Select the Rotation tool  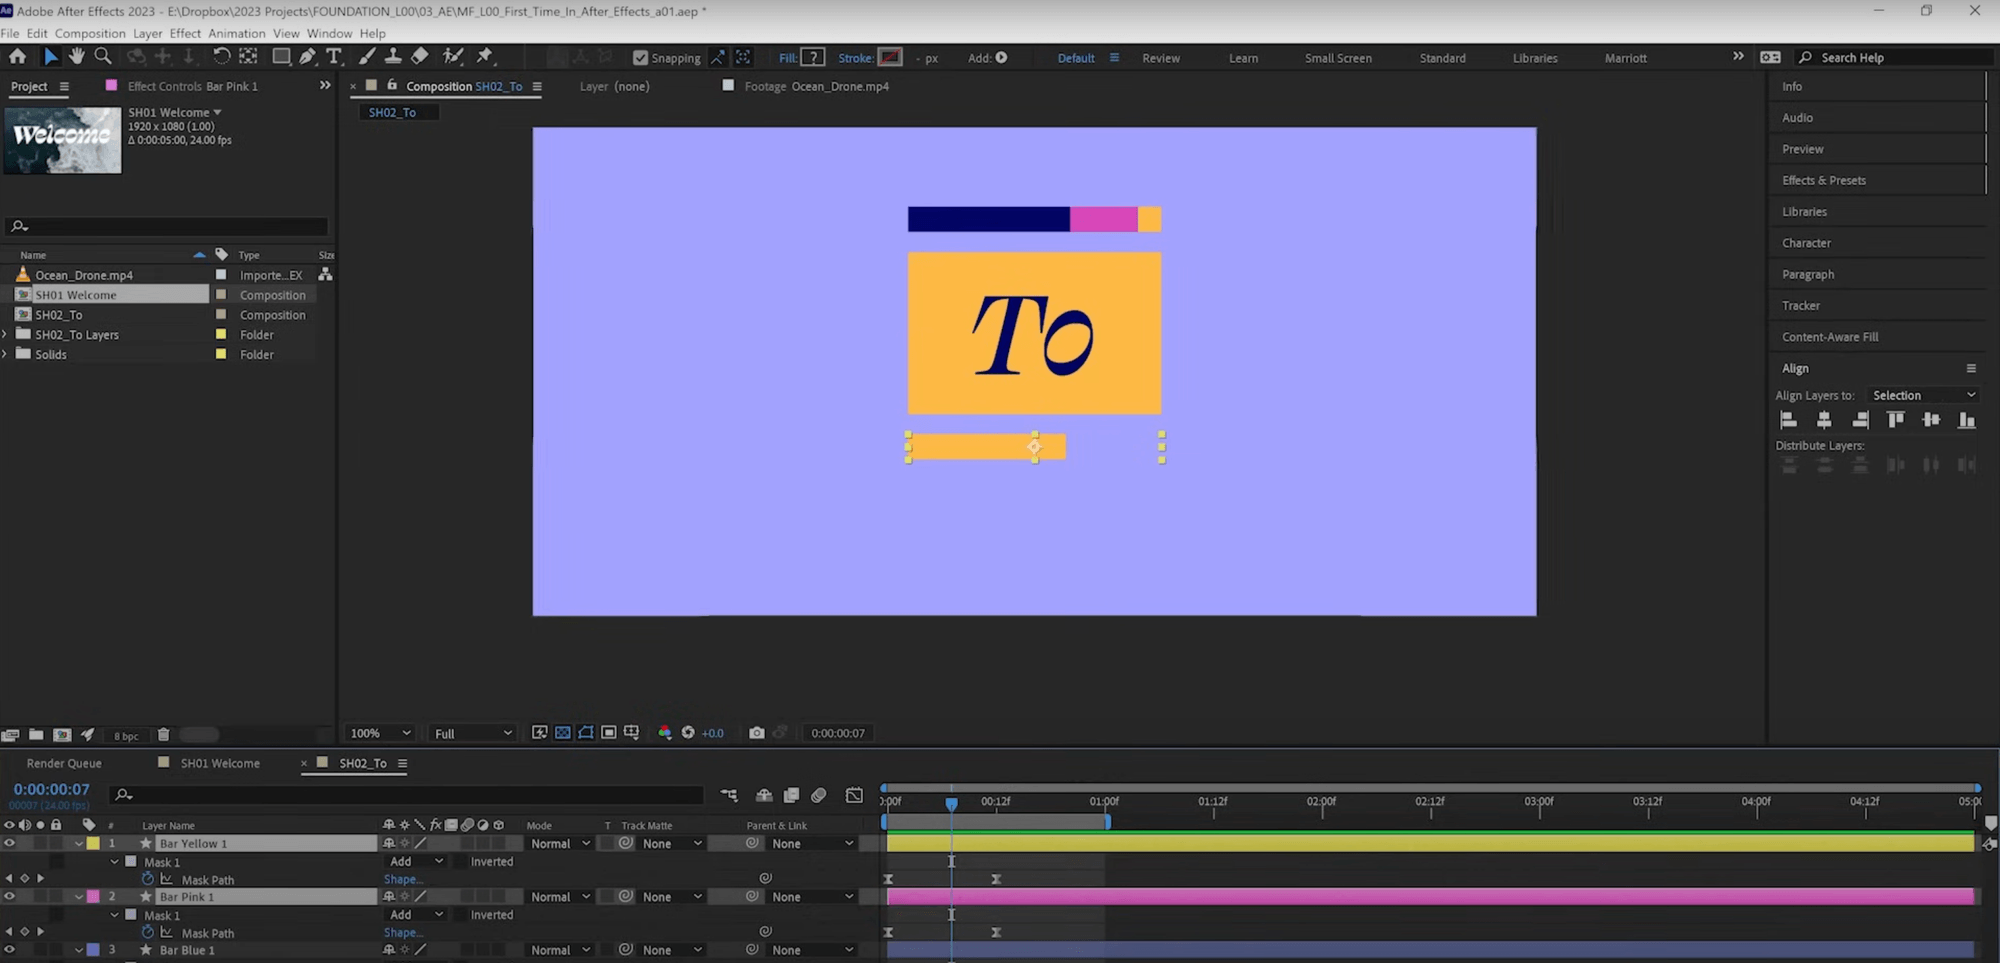[220, 56]
